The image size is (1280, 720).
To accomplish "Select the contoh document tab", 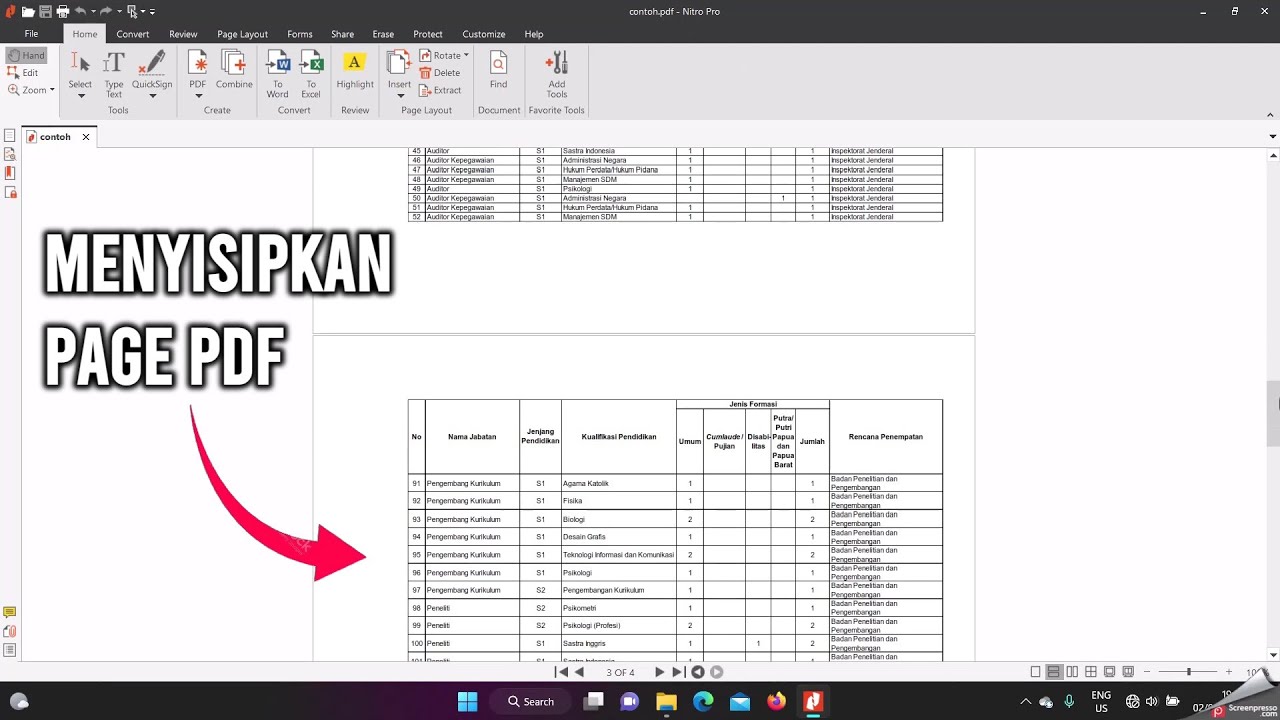I will pos(57,137).
